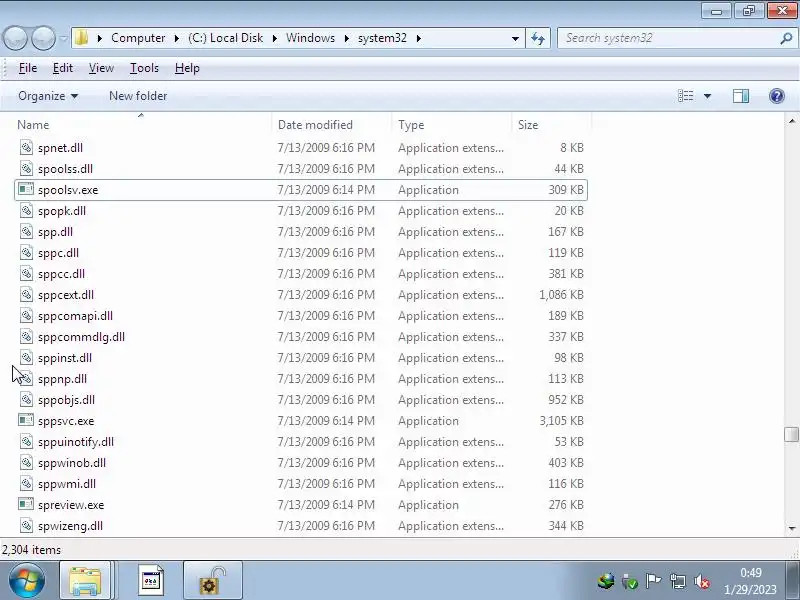The height and width of the screenshot is (600, 800).
Task: Select the sppobjs.dll file icon
Action: [x=27, y=399]
